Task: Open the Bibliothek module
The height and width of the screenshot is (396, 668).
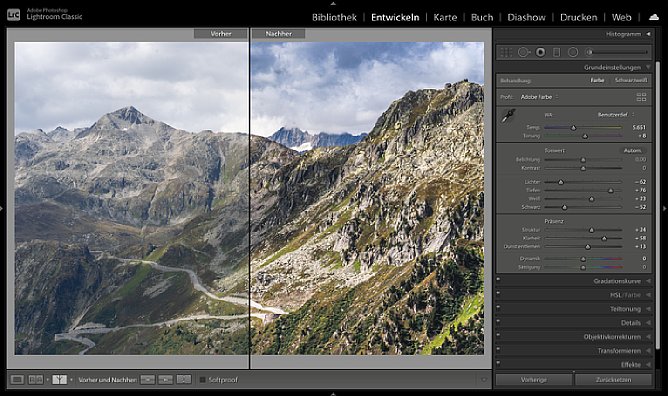Action: [x=334, y=17]
